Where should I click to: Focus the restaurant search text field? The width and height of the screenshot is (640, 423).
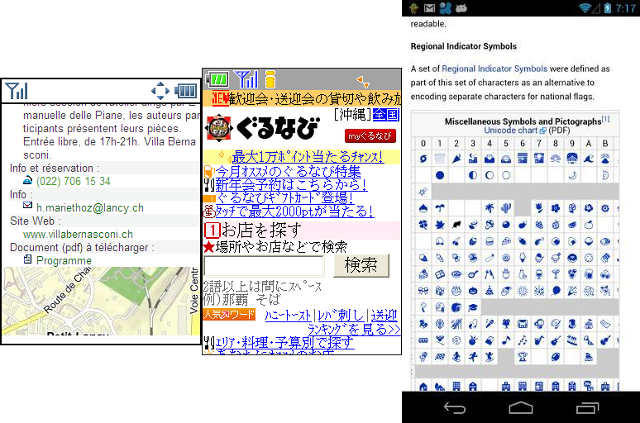(264, 266)
